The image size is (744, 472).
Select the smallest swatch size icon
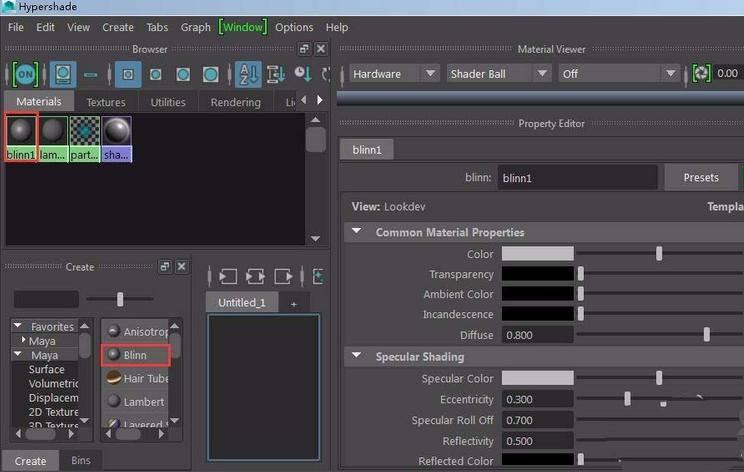tap(128, 74)
